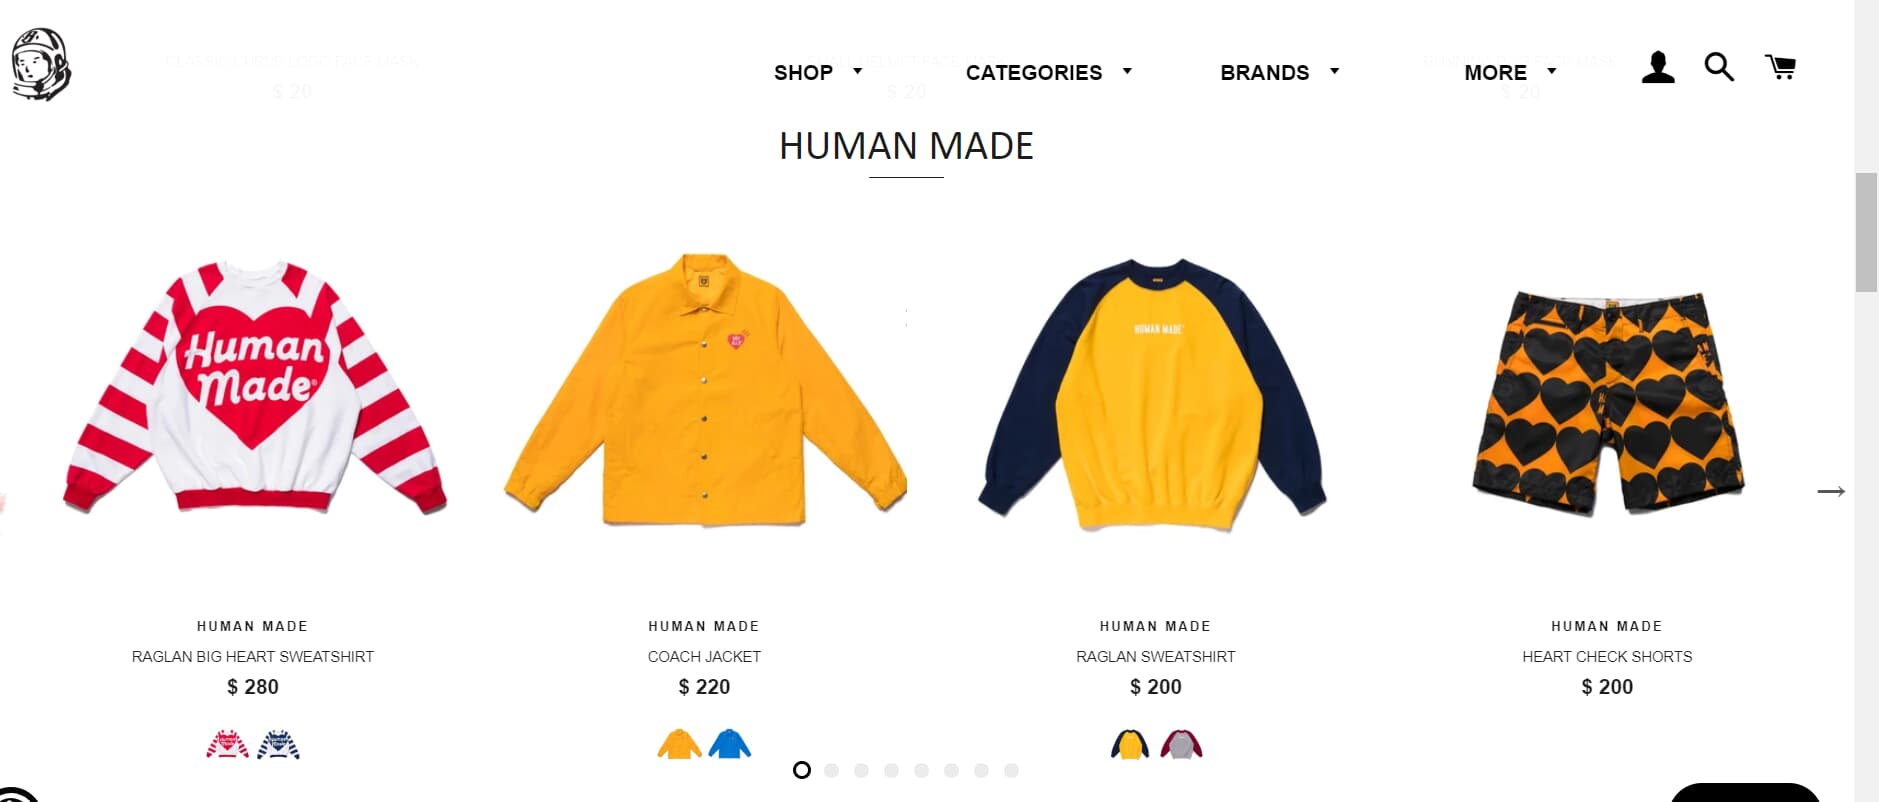Expand the BRANDS dropdown menu
This screenshot has width=1879, height=802.
[1280, 72]
